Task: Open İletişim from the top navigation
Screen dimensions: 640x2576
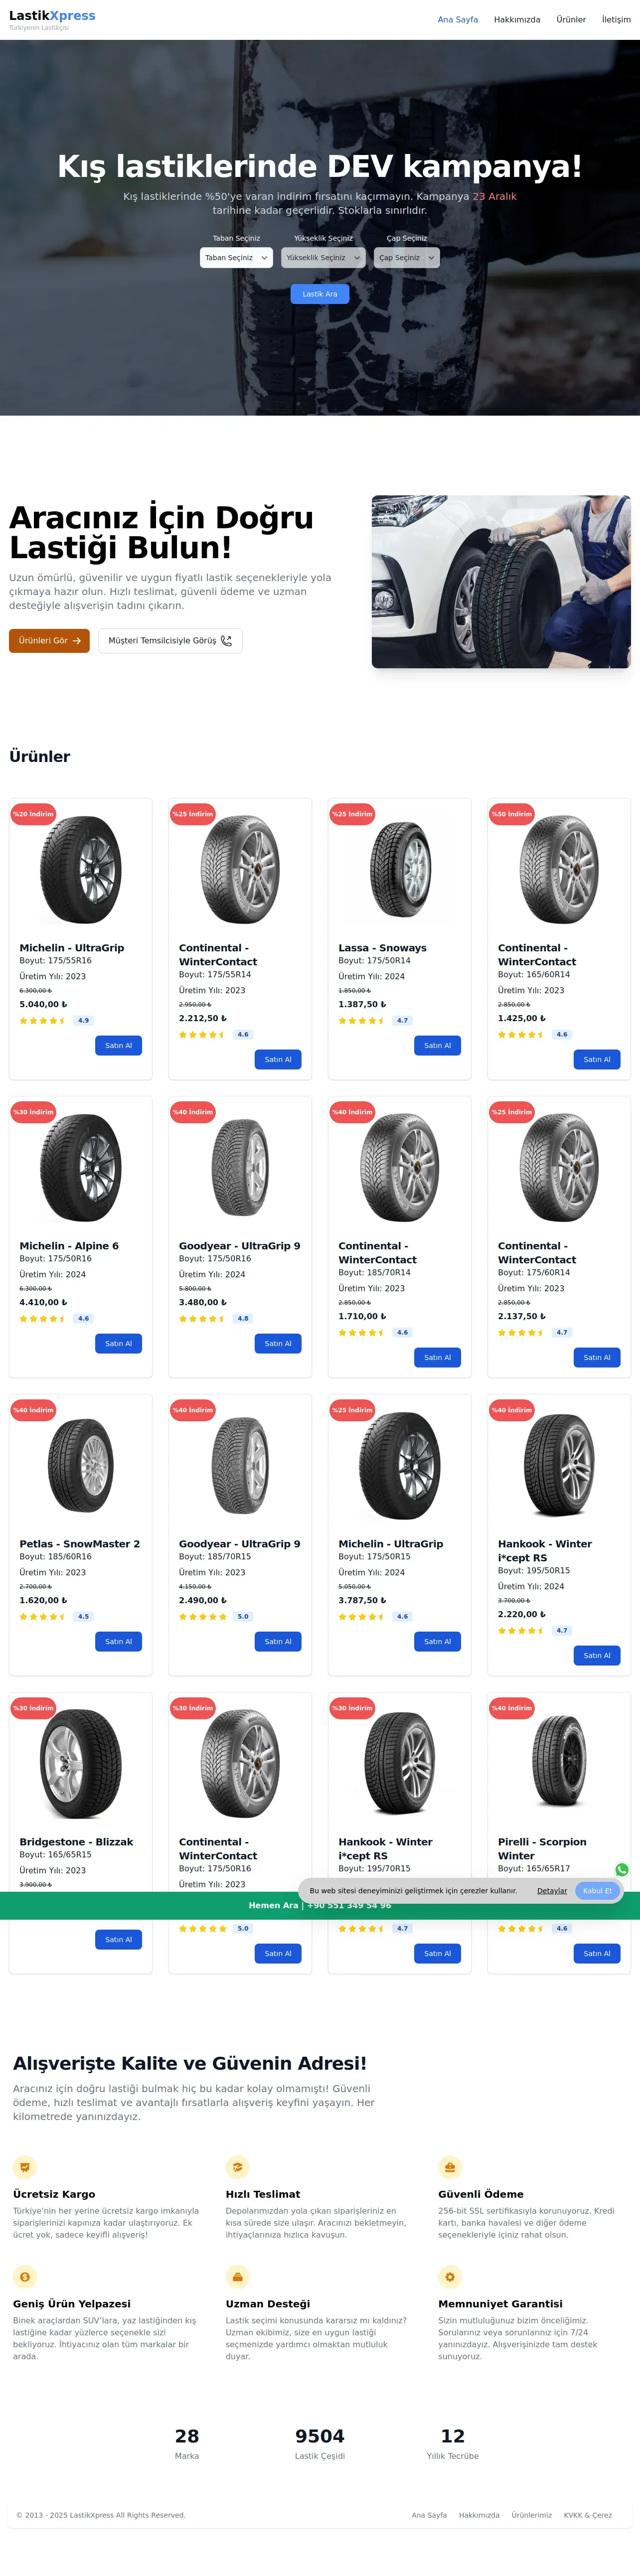Action: coord(616,20)
